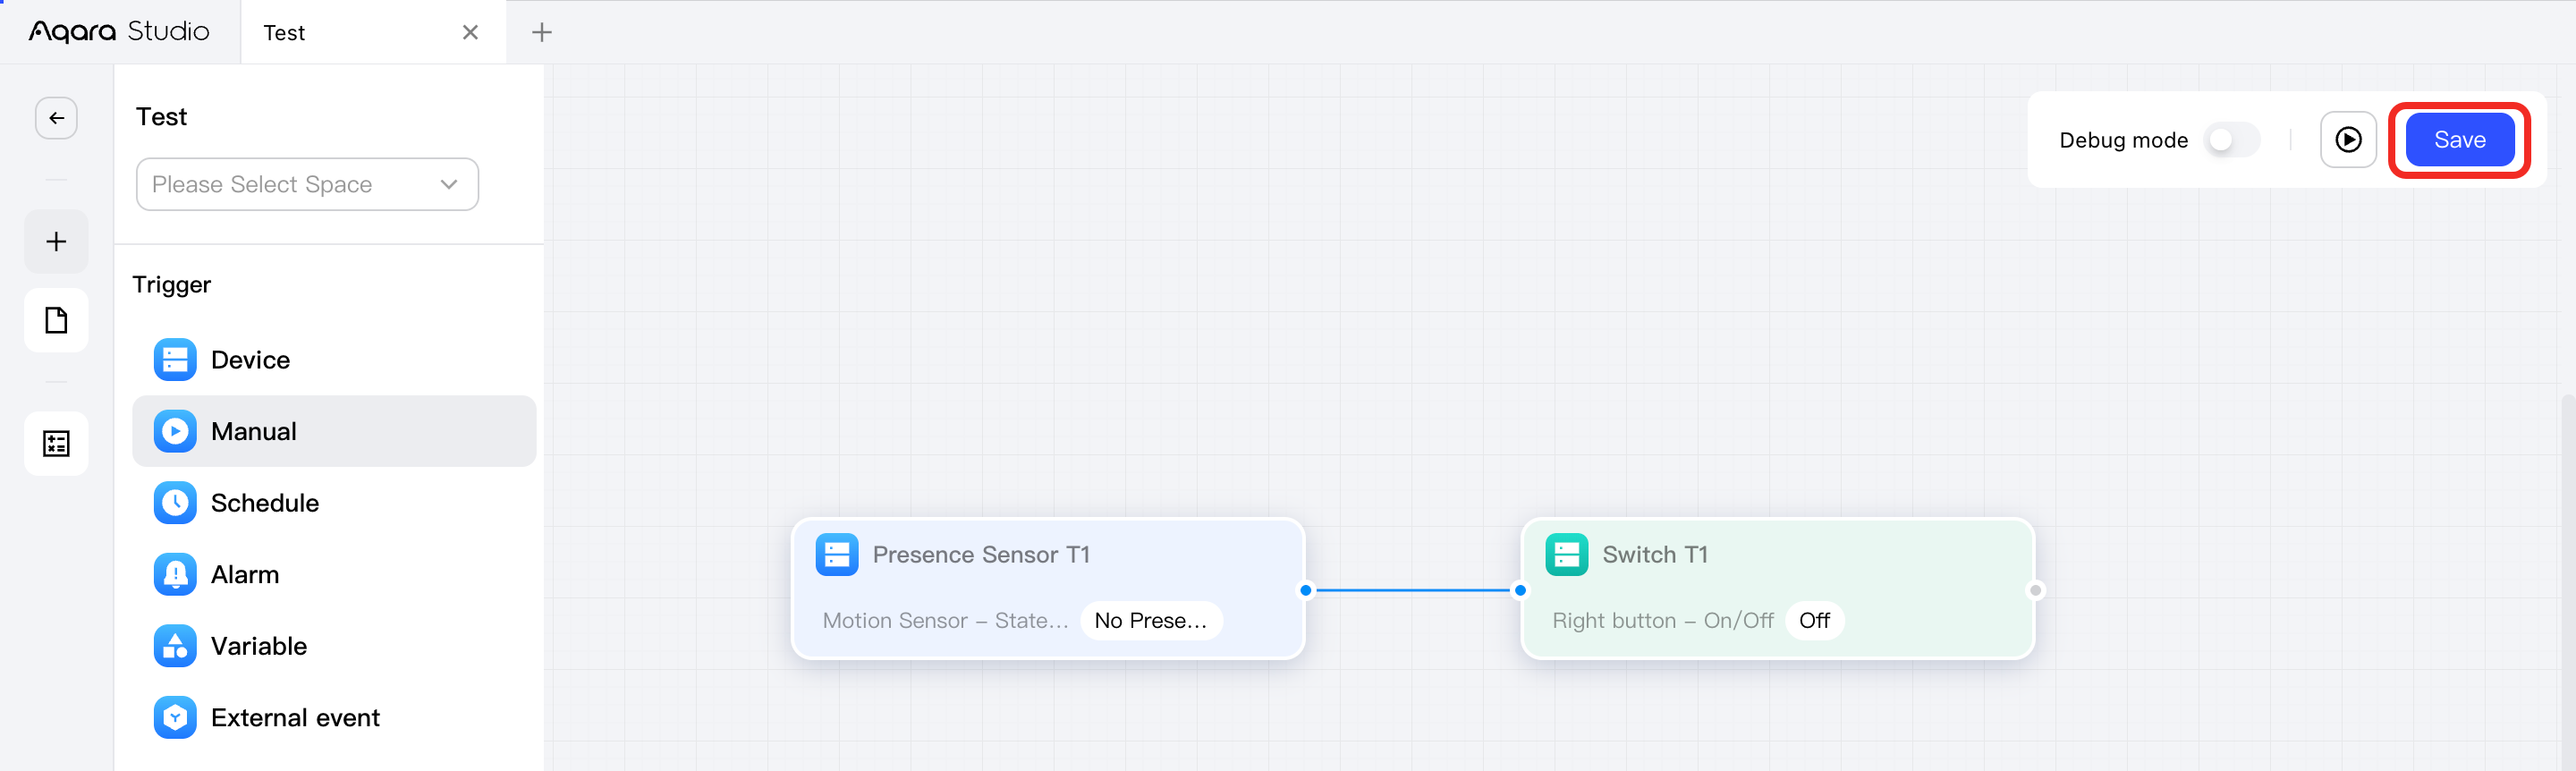Open the document page icon in sidebar

(56, 320)
